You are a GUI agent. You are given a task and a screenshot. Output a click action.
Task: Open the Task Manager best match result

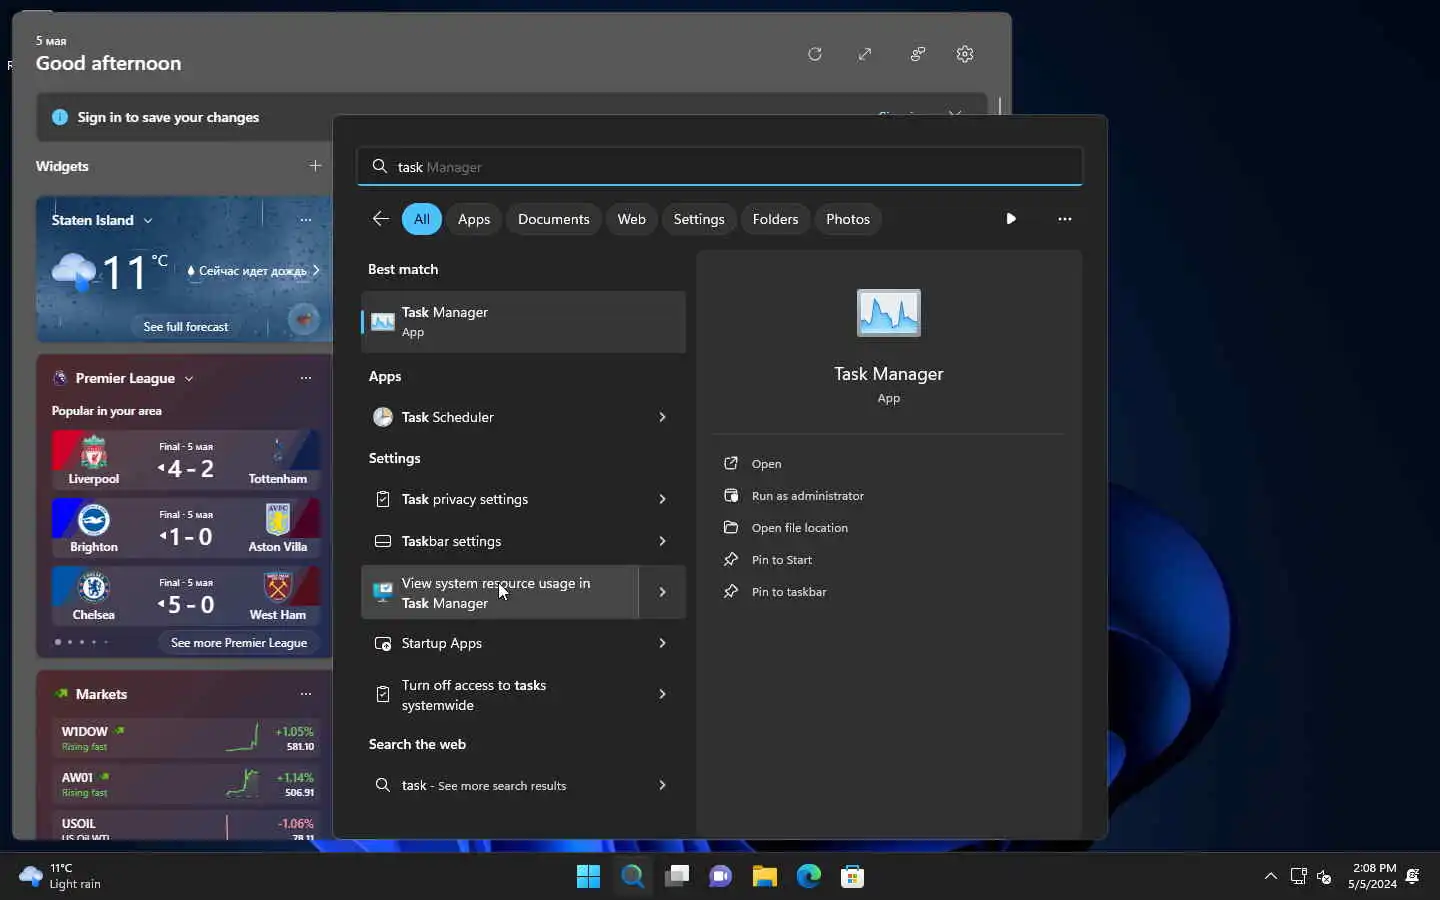tap(523, 322)
